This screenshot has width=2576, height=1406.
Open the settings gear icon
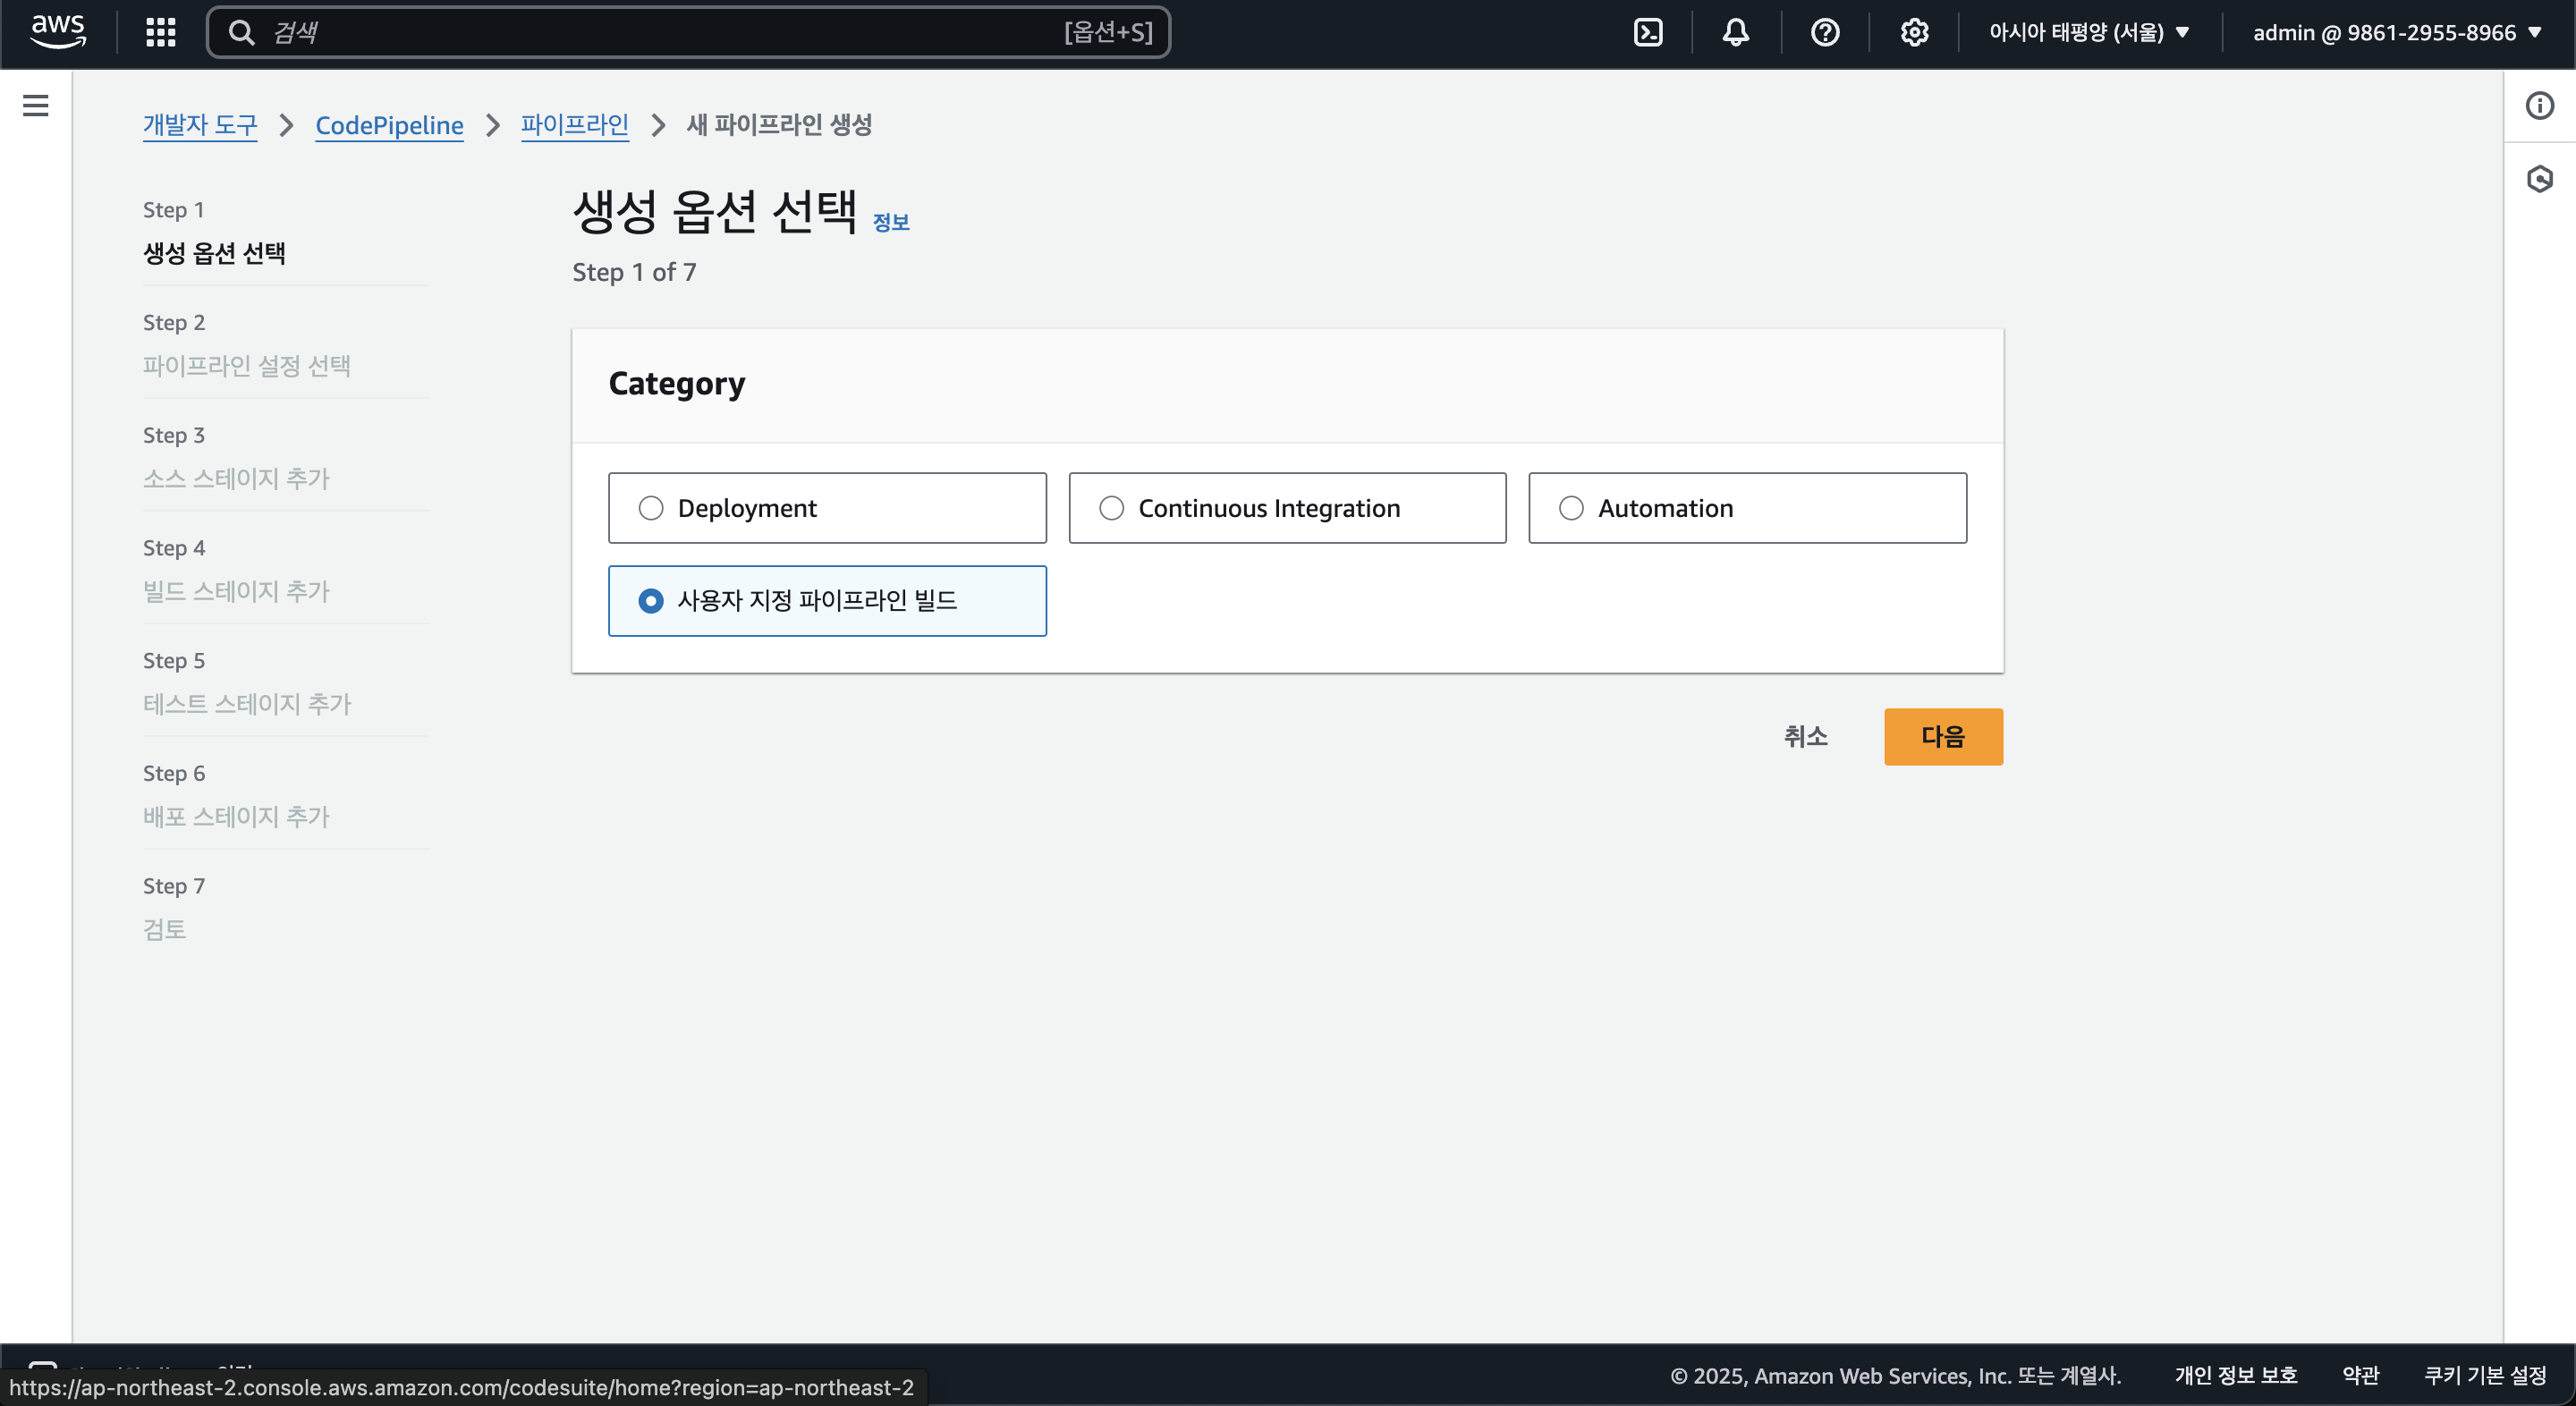tap(1913, 32)
